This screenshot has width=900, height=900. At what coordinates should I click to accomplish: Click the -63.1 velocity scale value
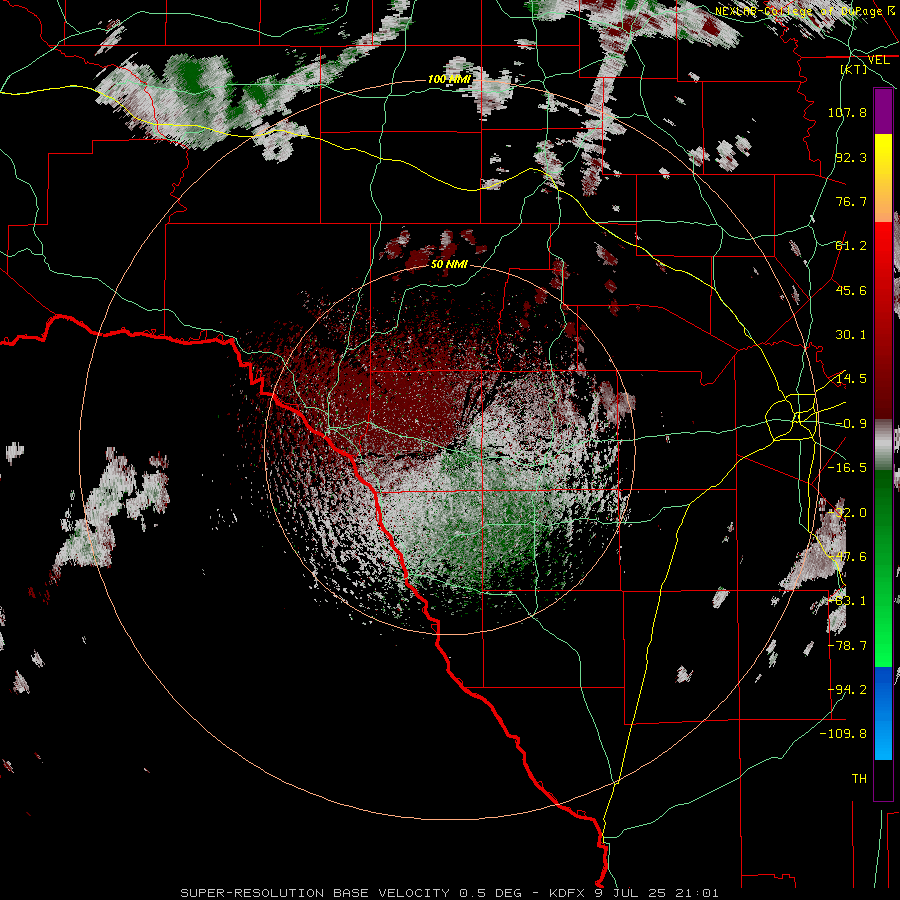coord(847,601)
